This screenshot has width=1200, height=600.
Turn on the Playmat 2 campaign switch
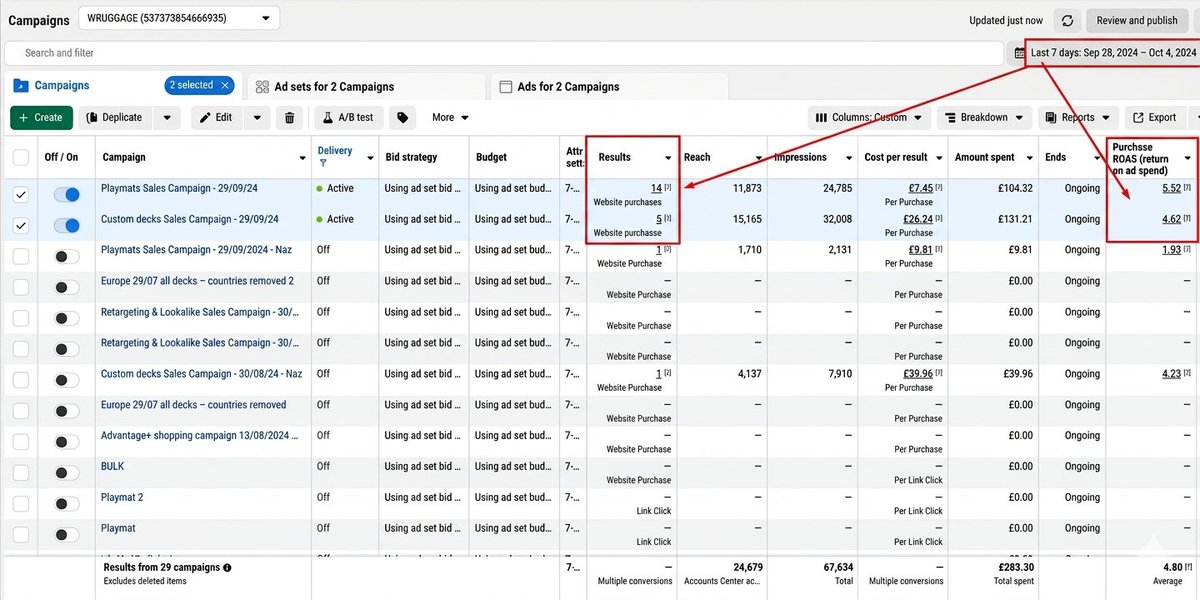point(66,504)
